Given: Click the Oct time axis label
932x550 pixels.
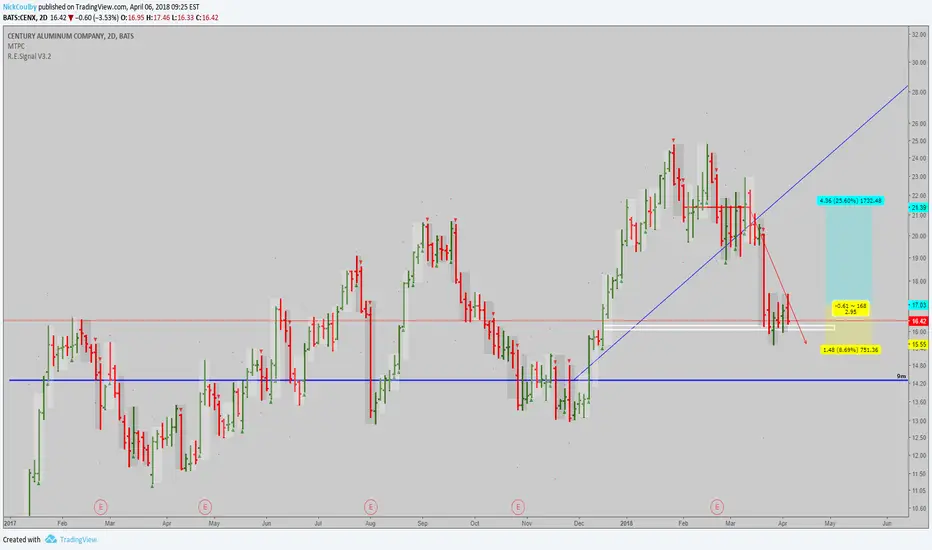Looking at the screenshot, I should coord(474,524).
